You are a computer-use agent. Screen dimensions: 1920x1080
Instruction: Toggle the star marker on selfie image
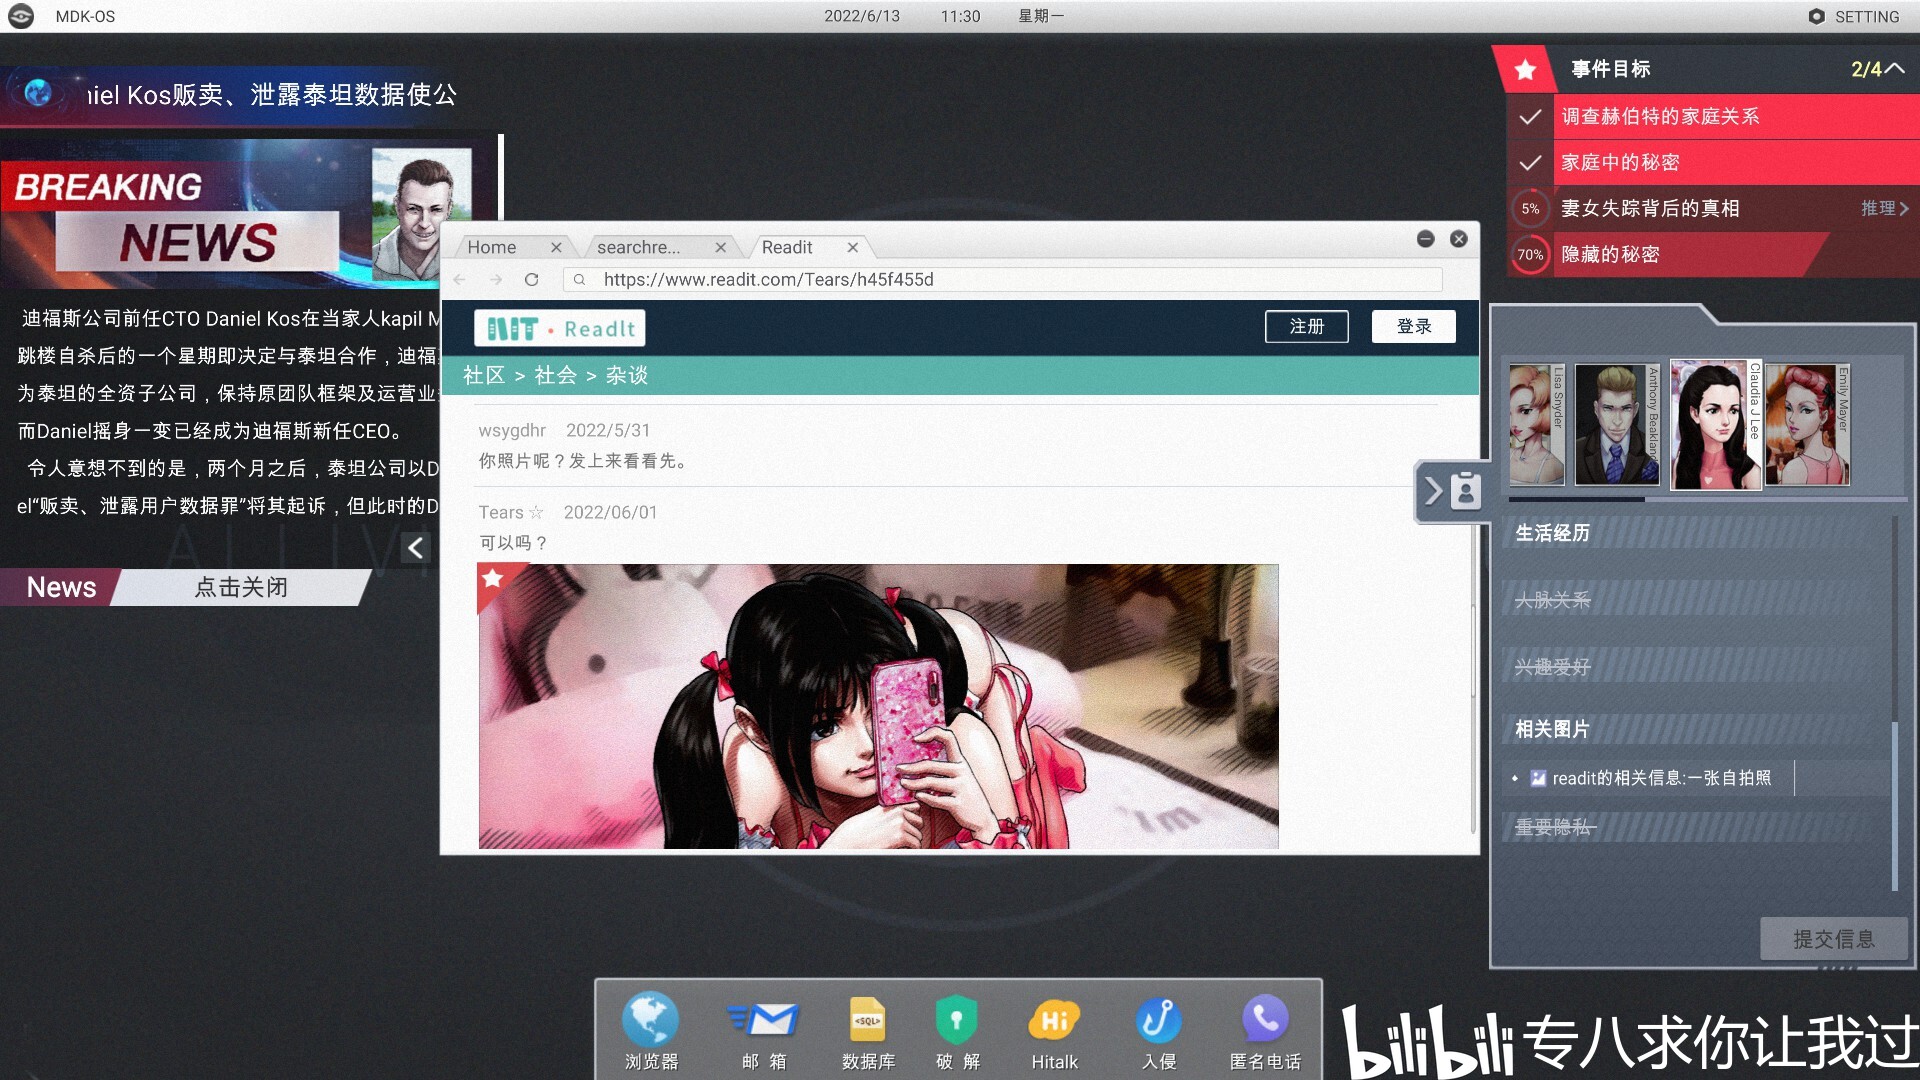pos(493,579)
